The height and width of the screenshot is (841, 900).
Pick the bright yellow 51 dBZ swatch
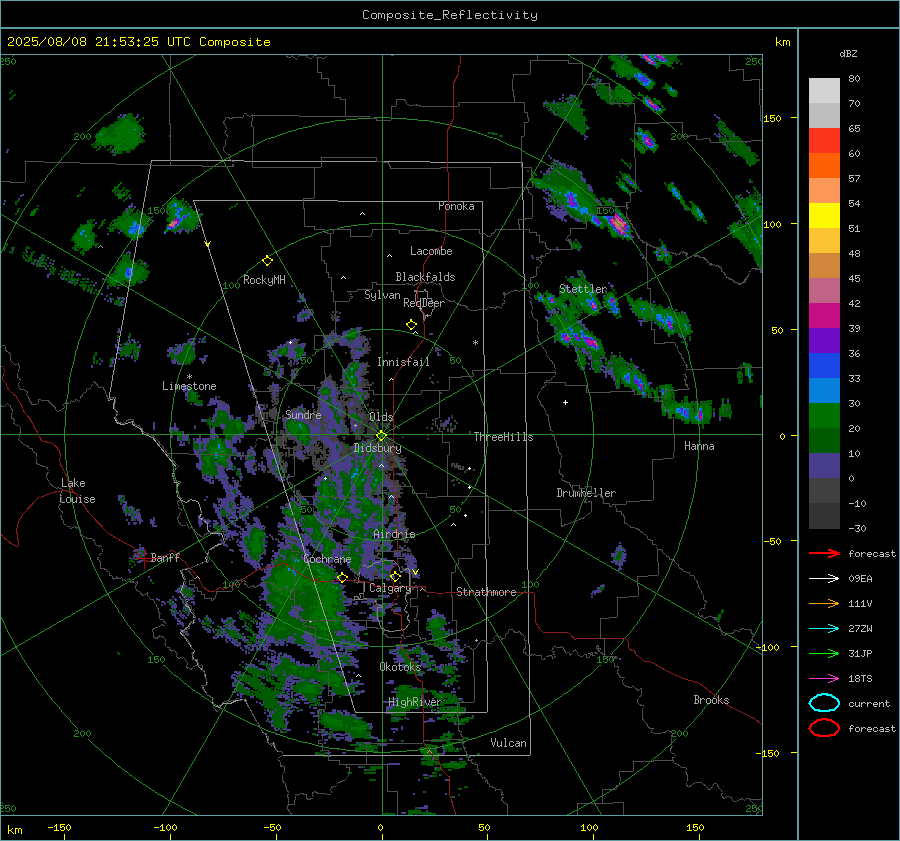pos(824,215)
